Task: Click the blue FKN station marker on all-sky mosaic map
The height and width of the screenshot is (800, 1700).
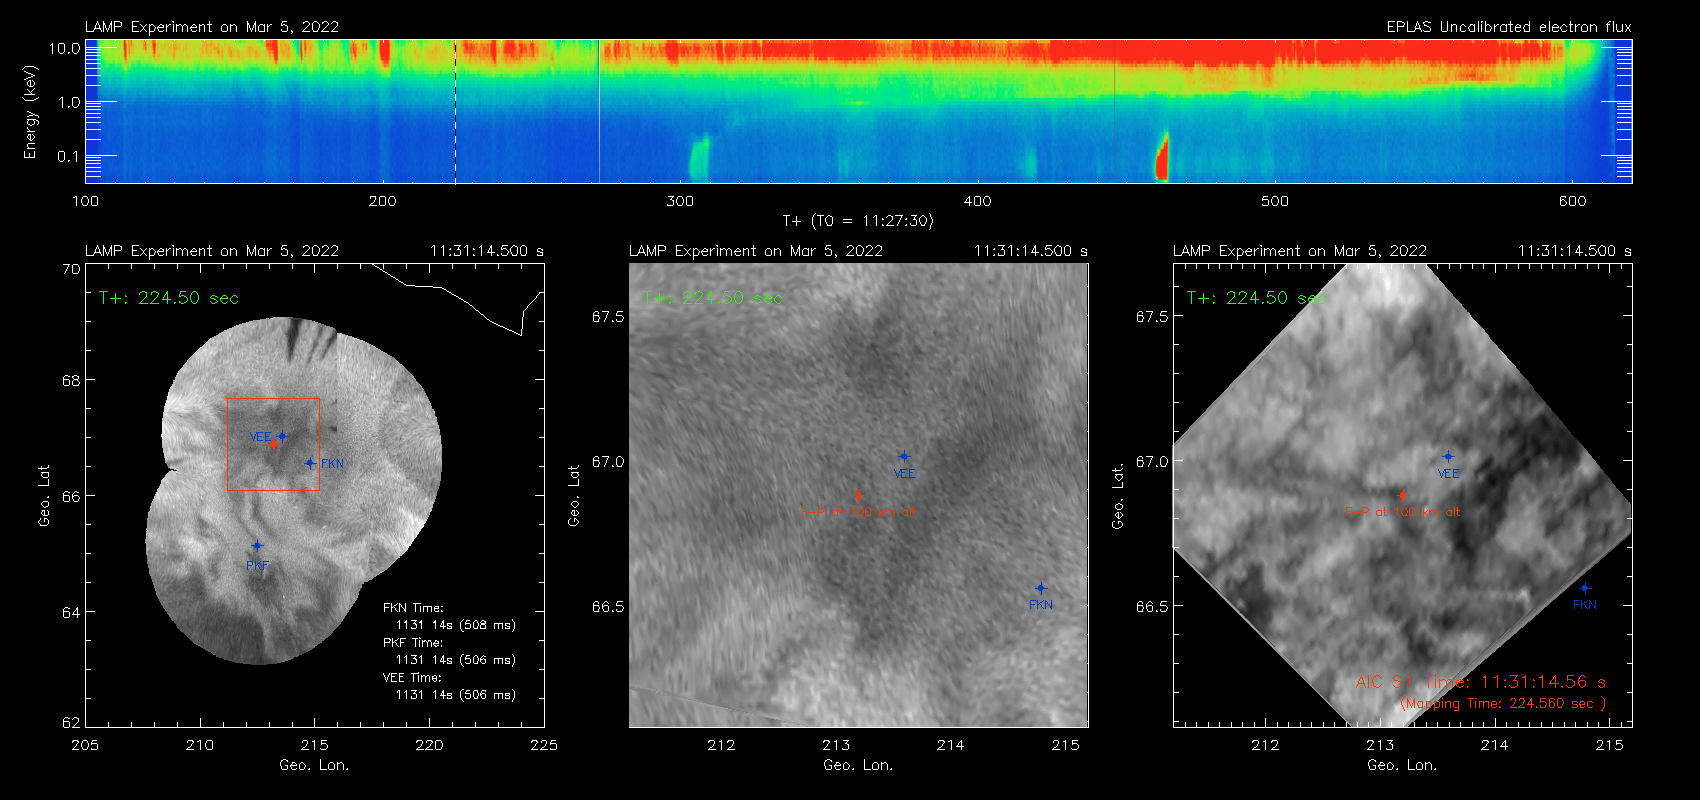Action: 310,463
